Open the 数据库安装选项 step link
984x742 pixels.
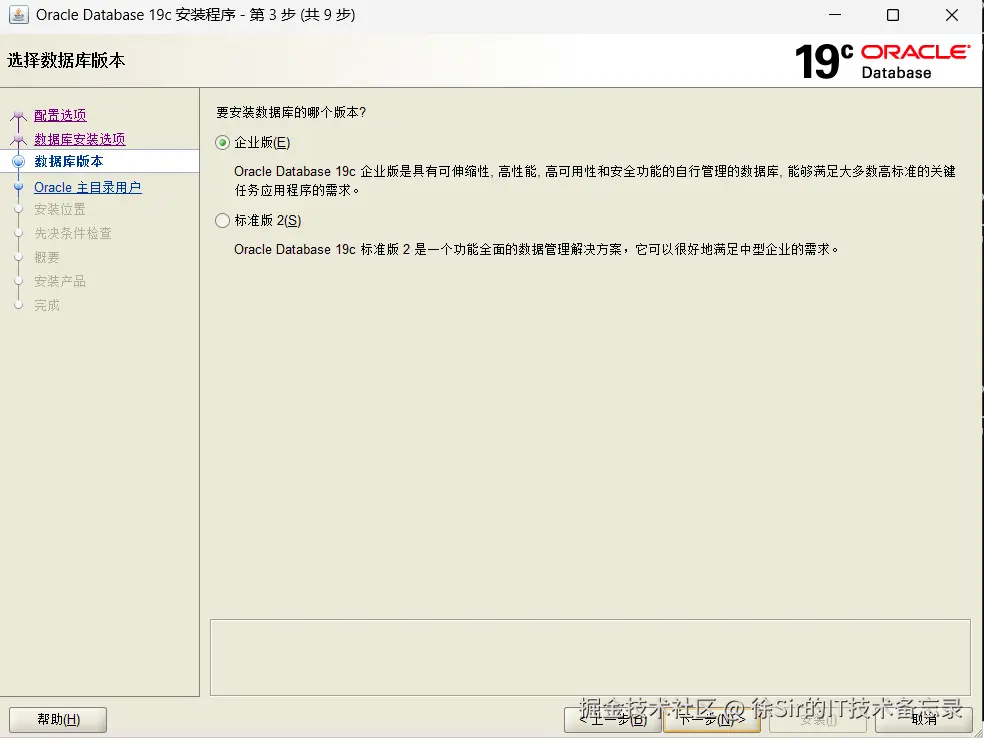point(80,139)
